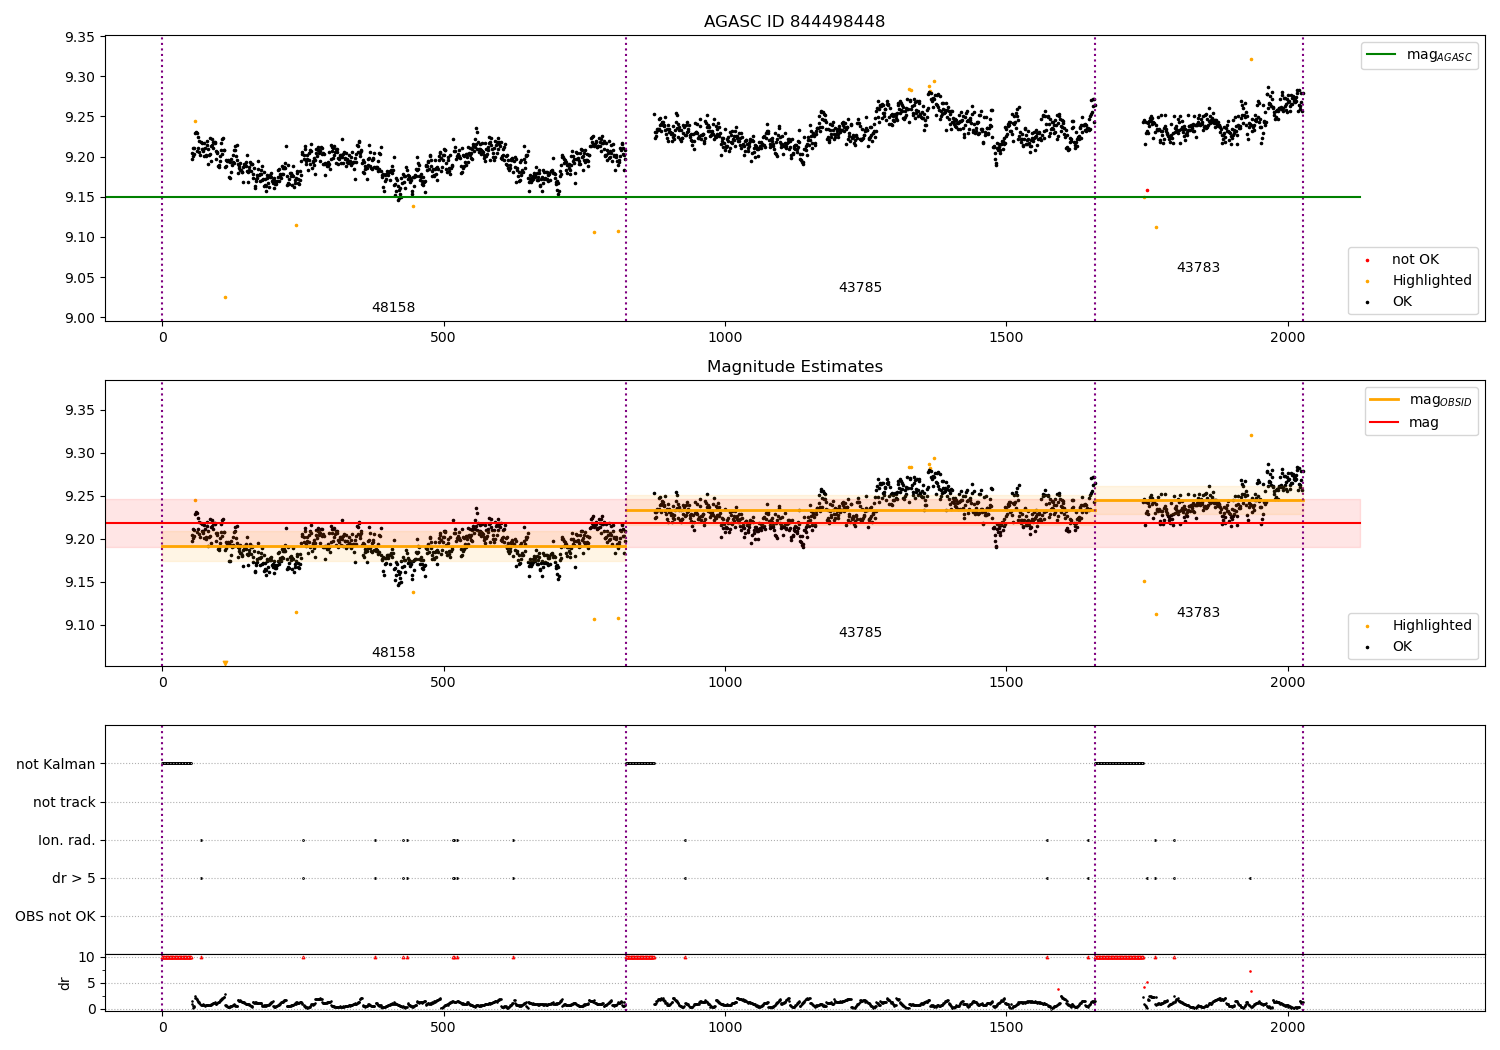Click x-tick 1000 under the bottom plot
1500x1050 pixels.
[724, 1027]
